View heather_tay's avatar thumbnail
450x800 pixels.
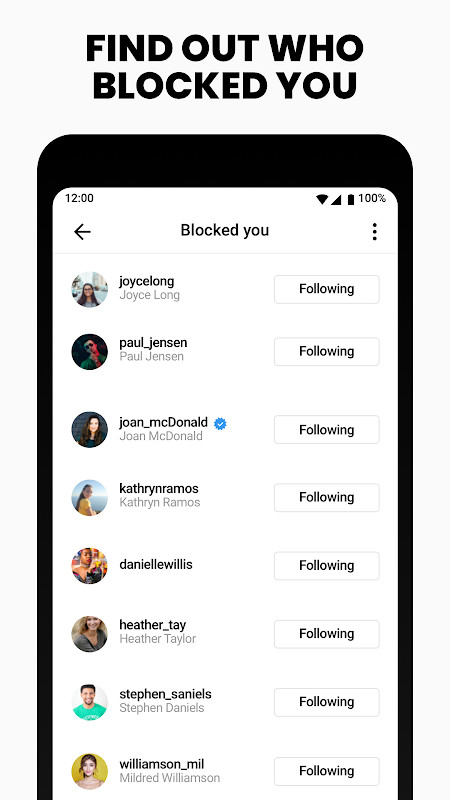pos(90,634)
